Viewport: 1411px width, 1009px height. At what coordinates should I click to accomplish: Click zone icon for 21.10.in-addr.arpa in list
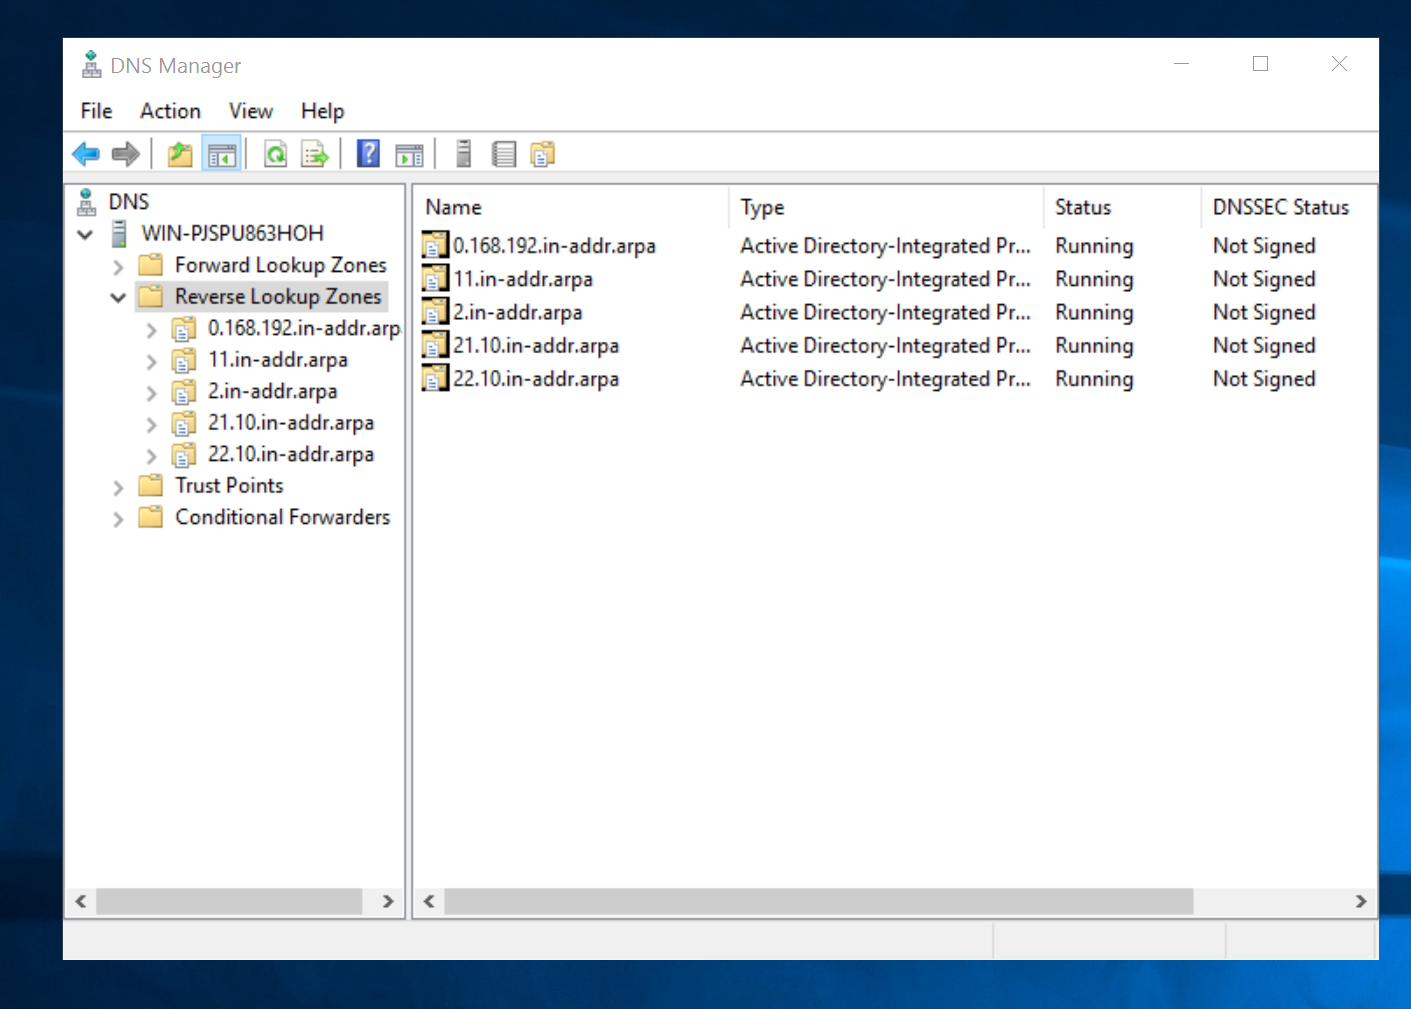(435, 345)
